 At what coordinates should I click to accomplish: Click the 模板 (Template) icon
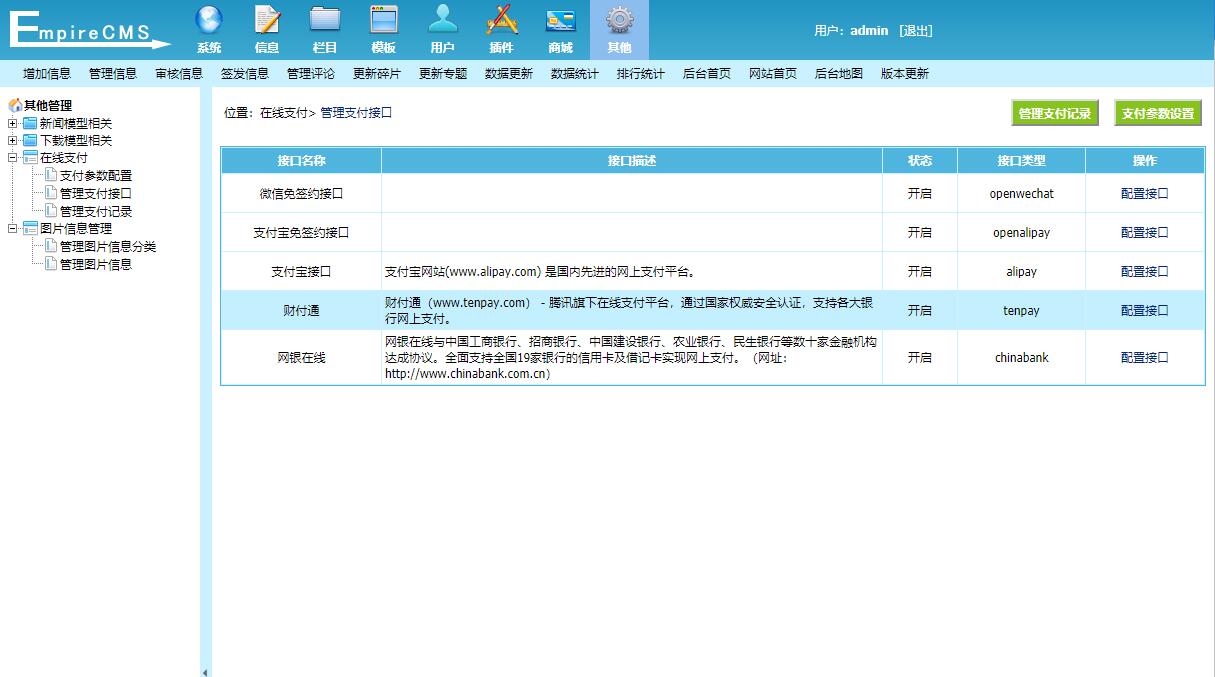(384, 28)
